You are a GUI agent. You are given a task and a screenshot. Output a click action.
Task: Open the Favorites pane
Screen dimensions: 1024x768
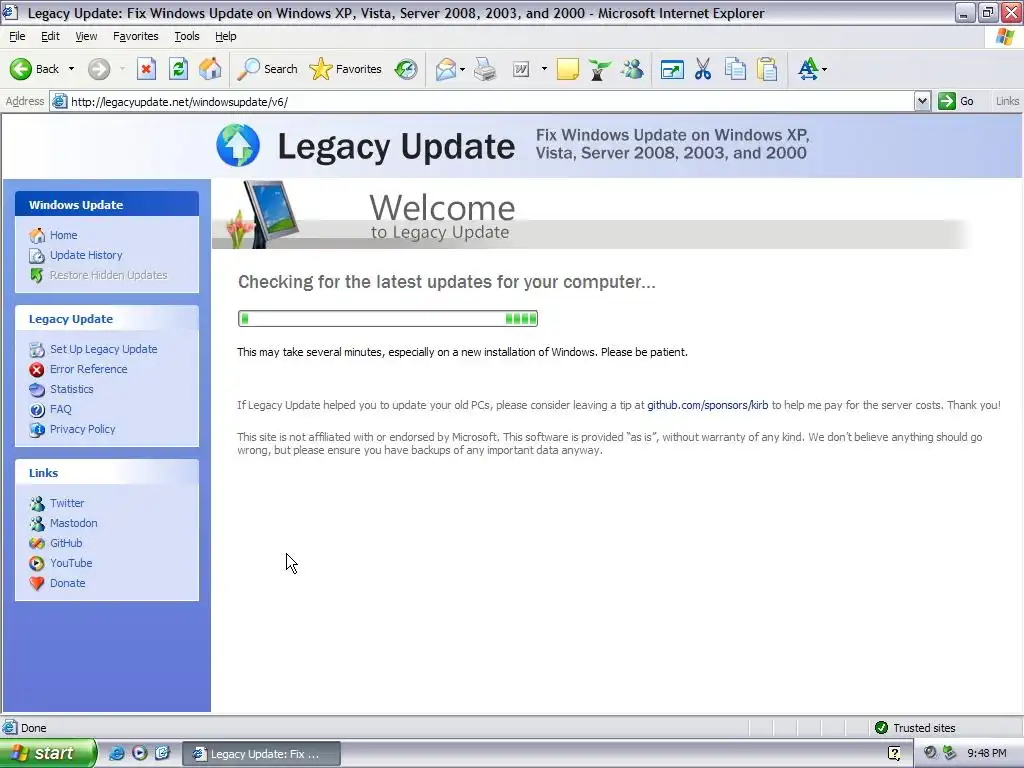point(345,69)
